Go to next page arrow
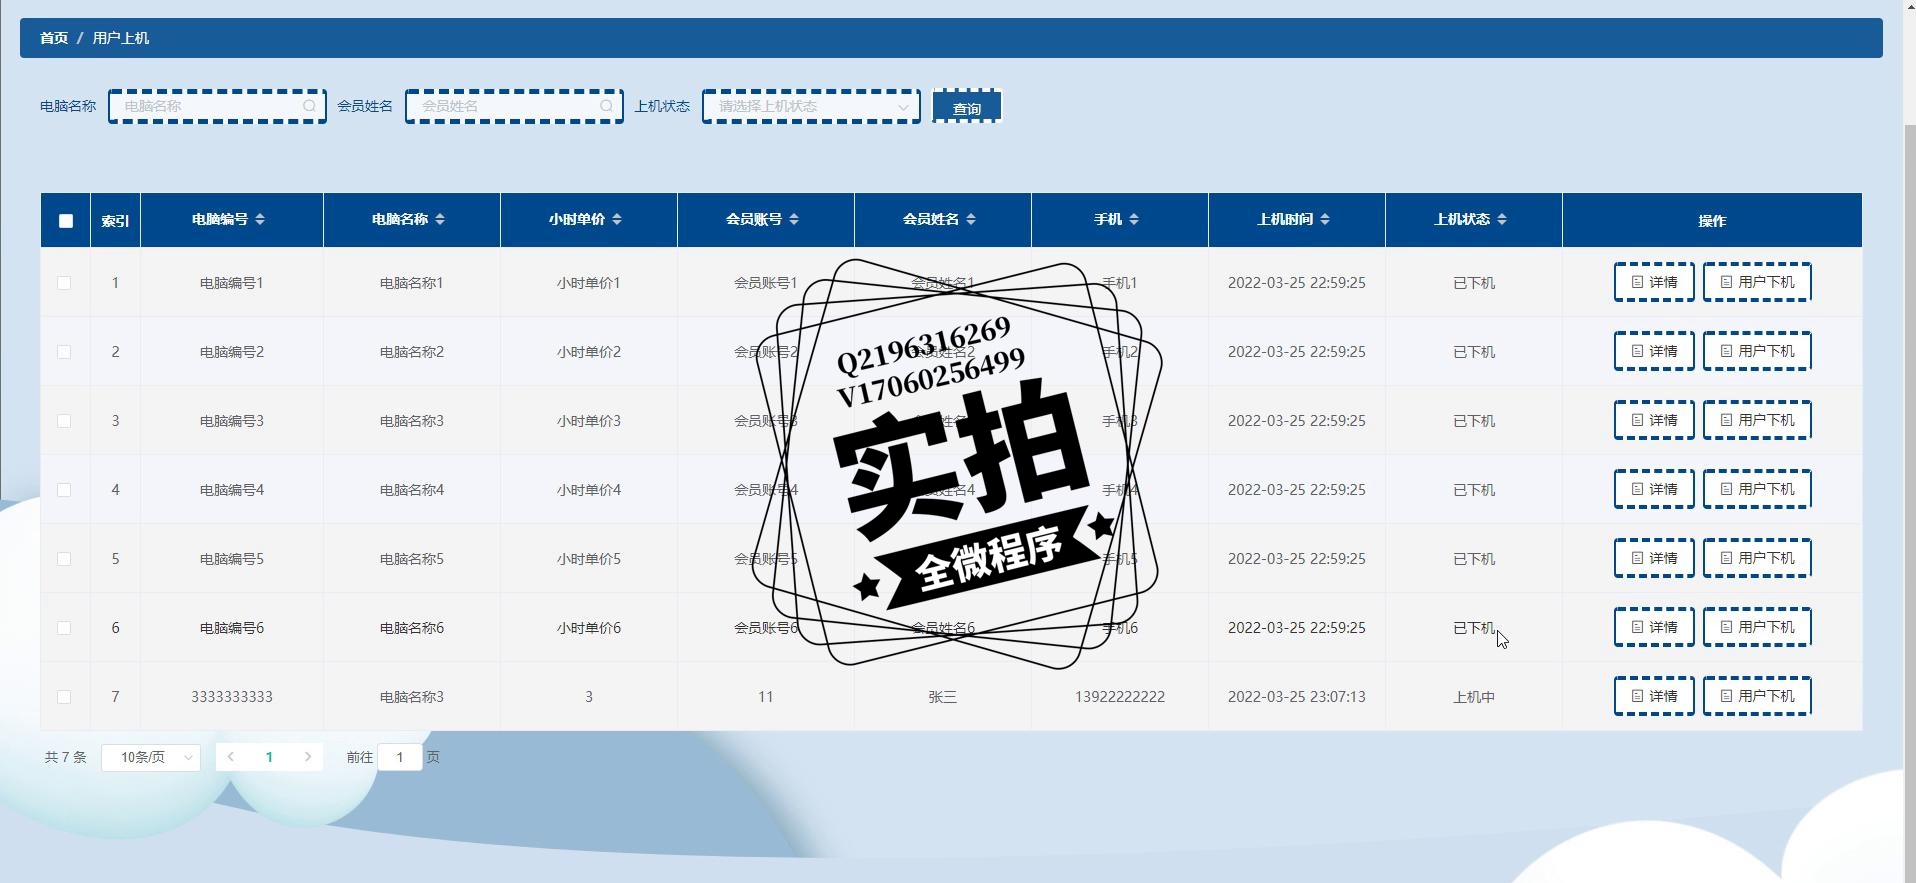This screenshot has height=883, width=1916. (x=308, y=757)
